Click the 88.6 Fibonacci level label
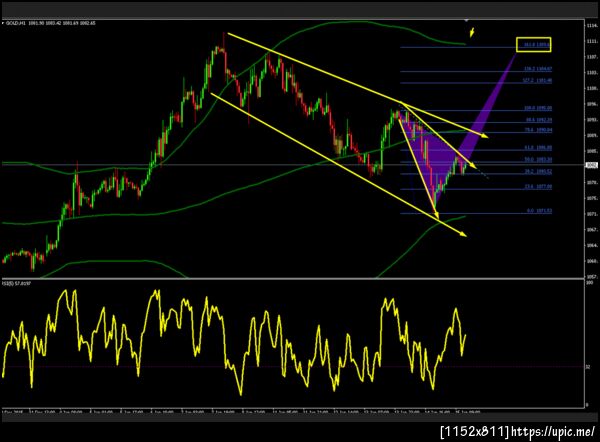The image size is (600, 442). [539, 120]
